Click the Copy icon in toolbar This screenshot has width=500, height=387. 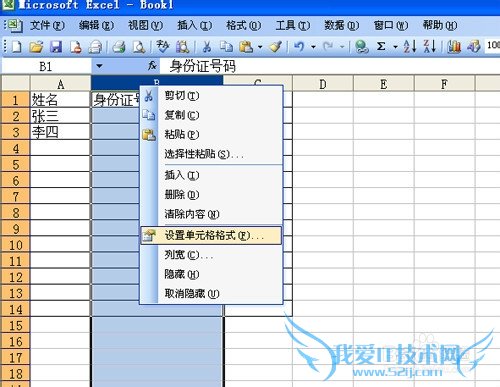(x=226, y=47)
